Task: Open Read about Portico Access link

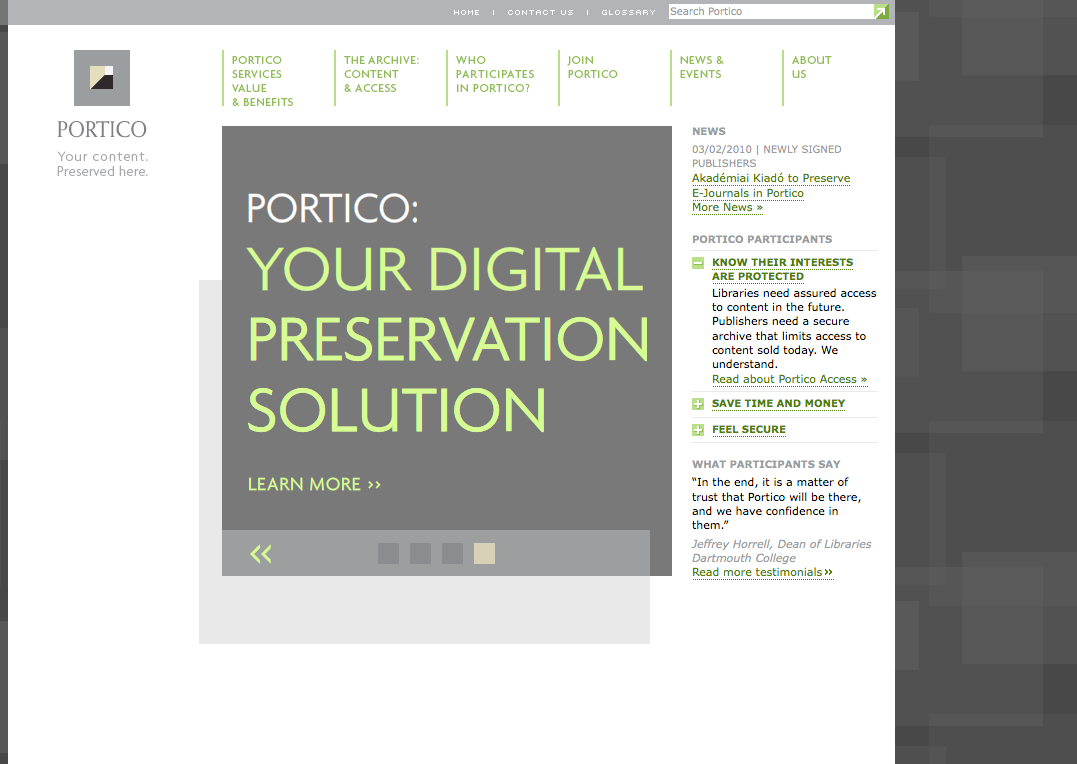Action: point(789,379)
